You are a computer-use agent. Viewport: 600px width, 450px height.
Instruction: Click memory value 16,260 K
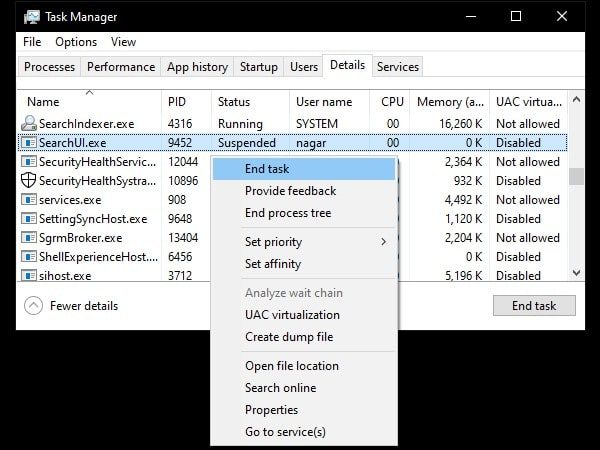tap(461, 124)
